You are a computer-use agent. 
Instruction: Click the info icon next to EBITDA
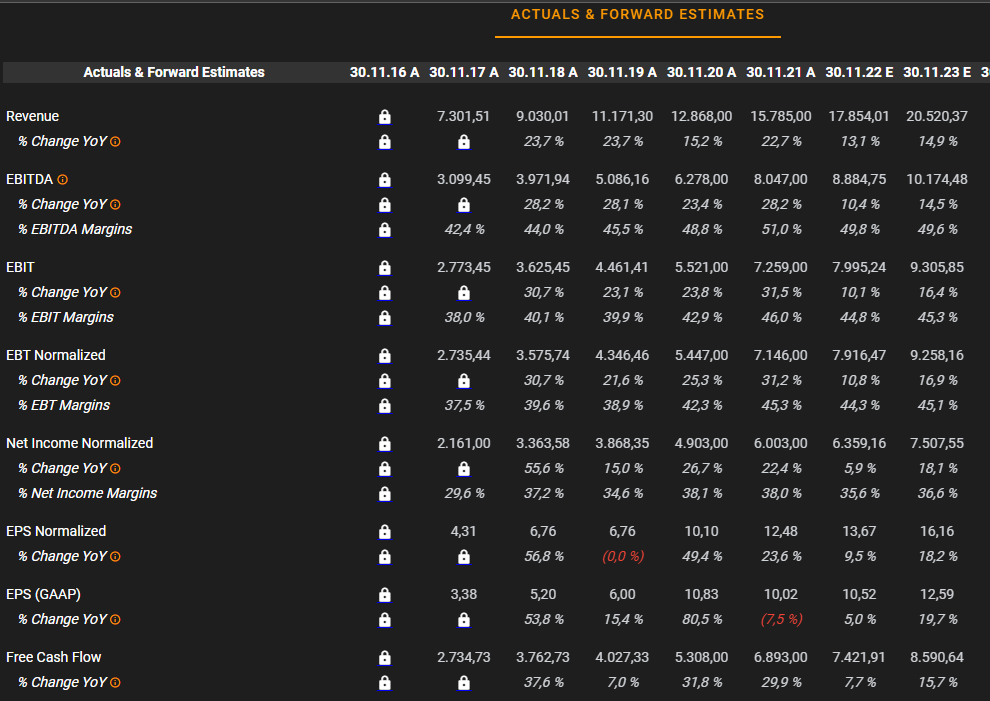pyautogui.click(x=63, y=180)
